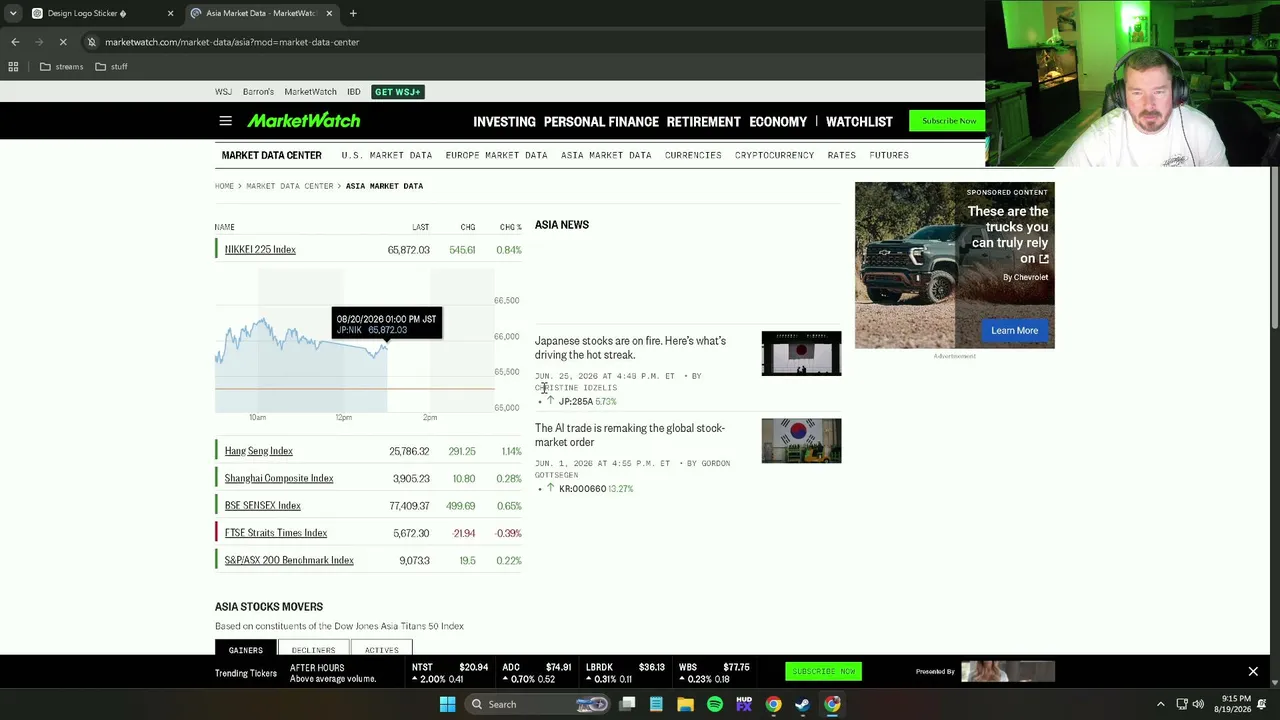Open the Chrome apps grid icon
The width and height of the screenshot is (1280, 720).
[13, 67]
